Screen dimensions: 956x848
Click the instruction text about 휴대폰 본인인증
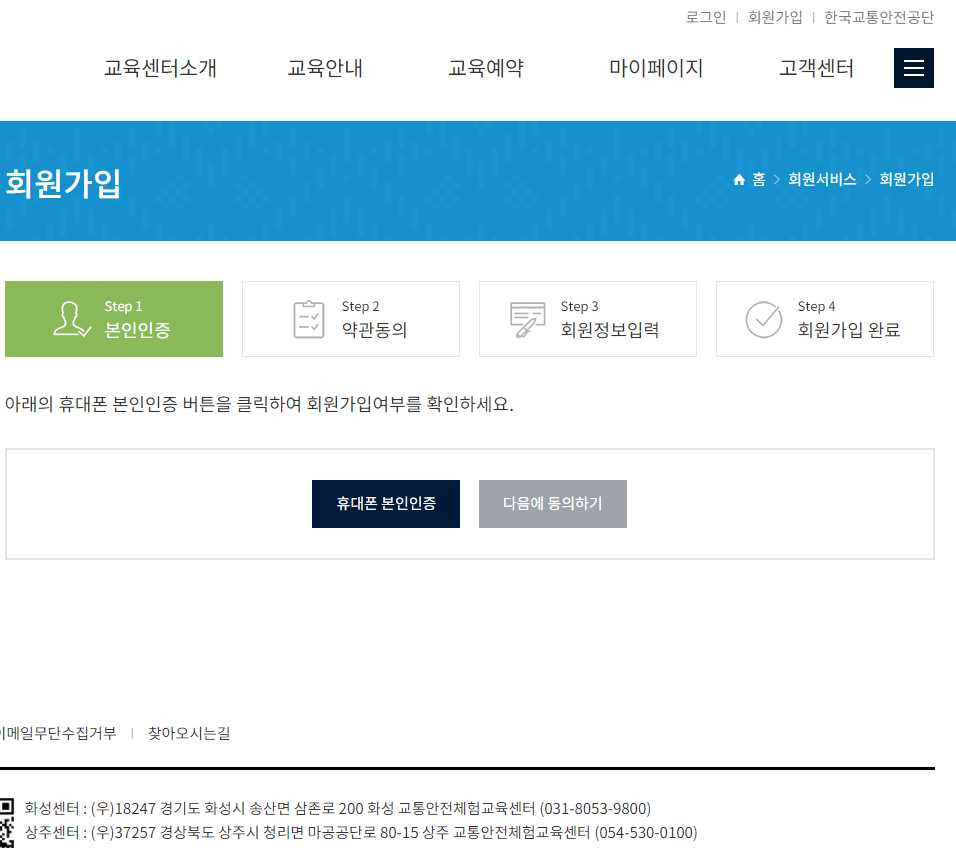pyautogui.click(x=259, y=404)
